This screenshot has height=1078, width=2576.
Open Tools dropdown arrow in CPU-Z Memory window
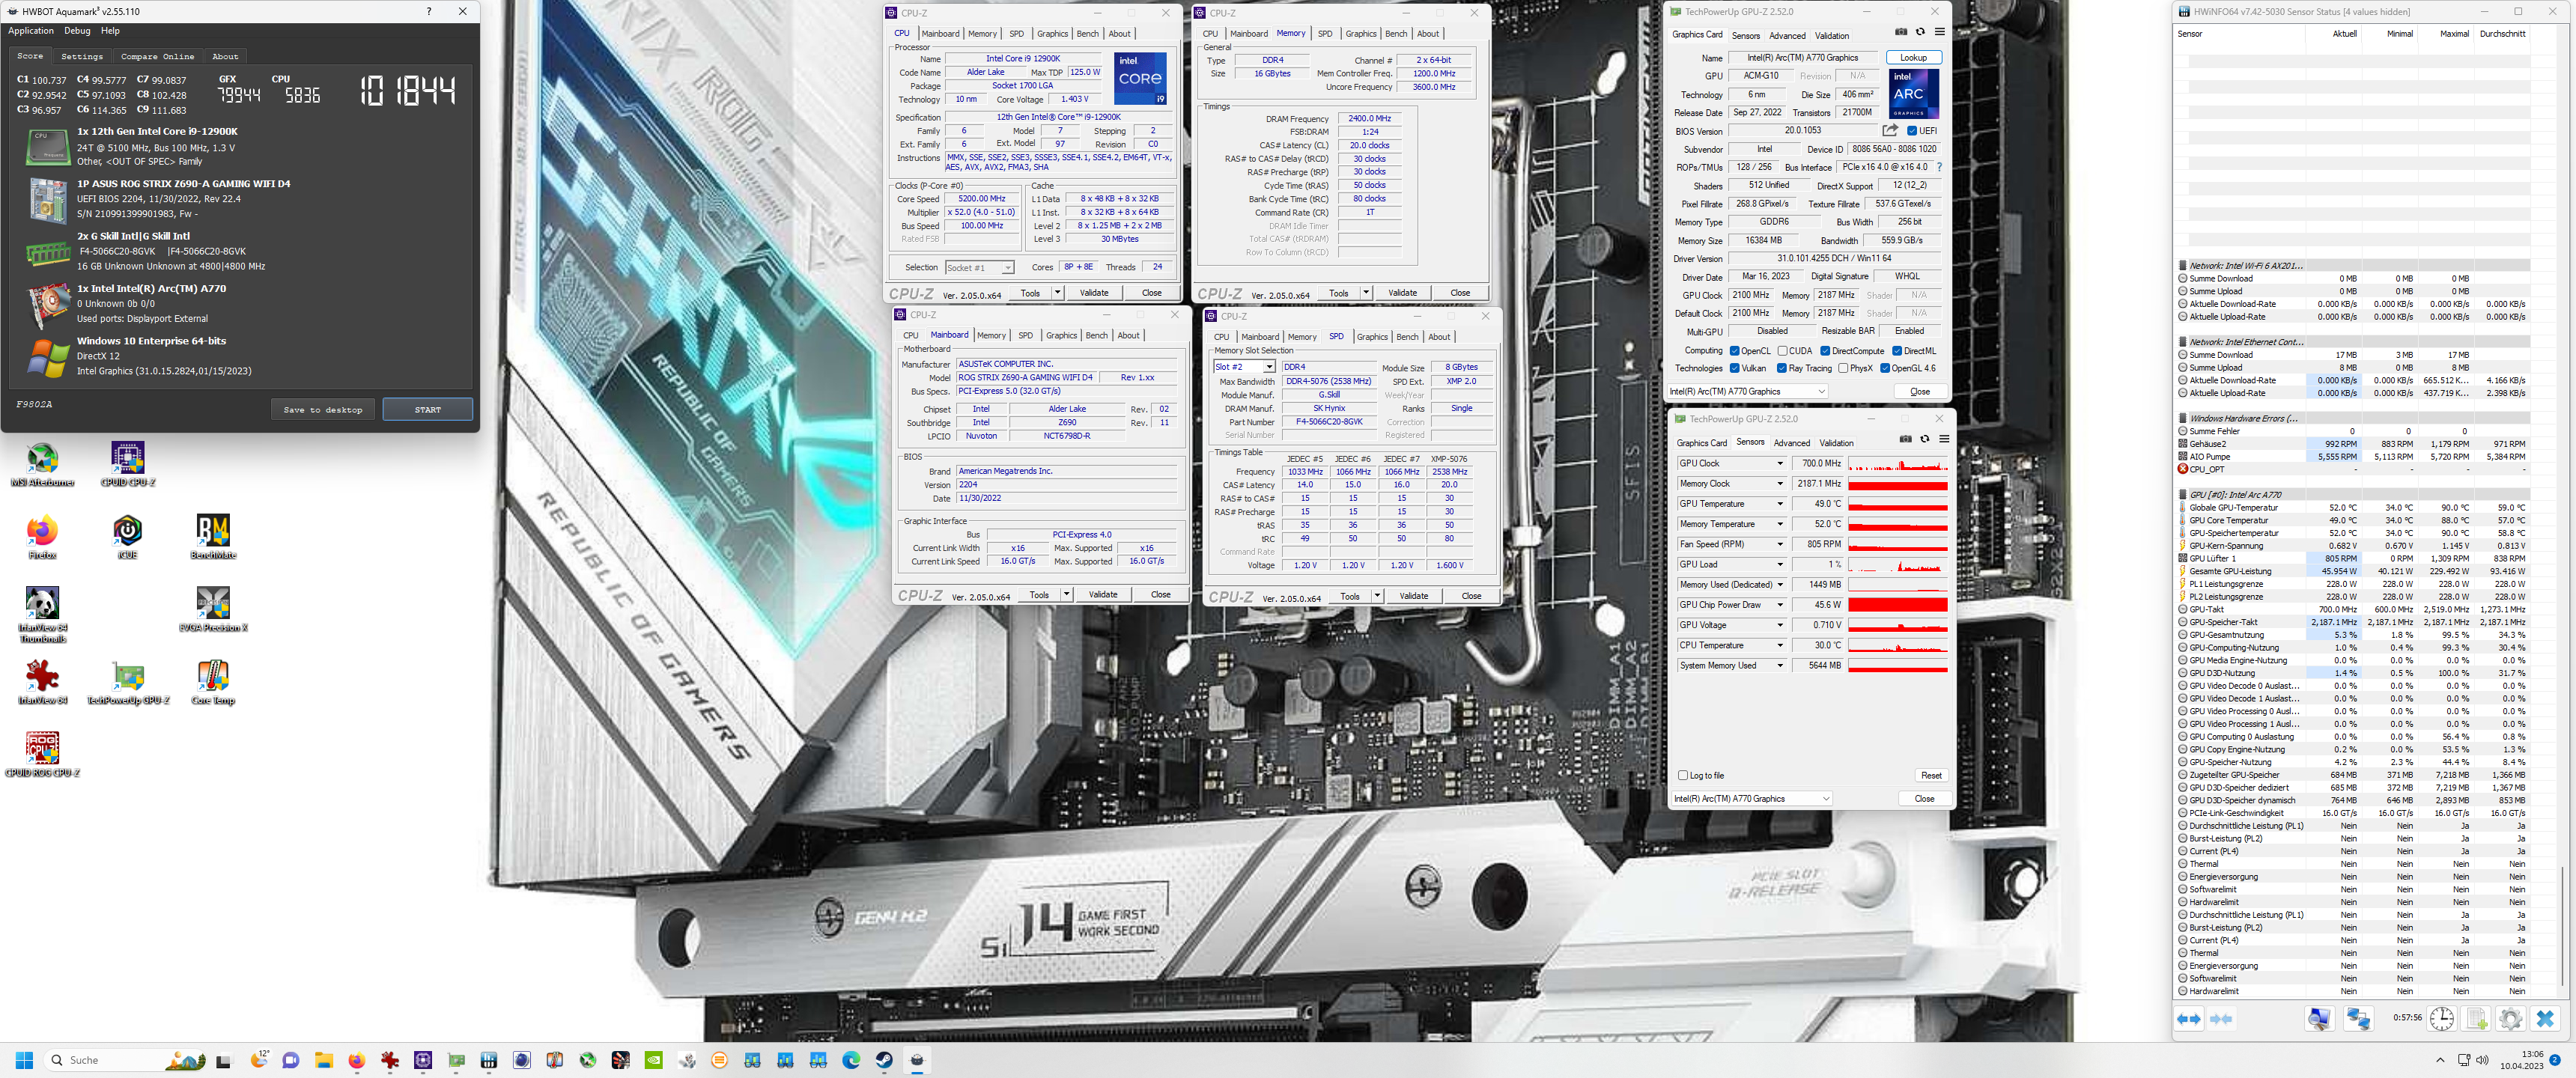point(1366,293)
